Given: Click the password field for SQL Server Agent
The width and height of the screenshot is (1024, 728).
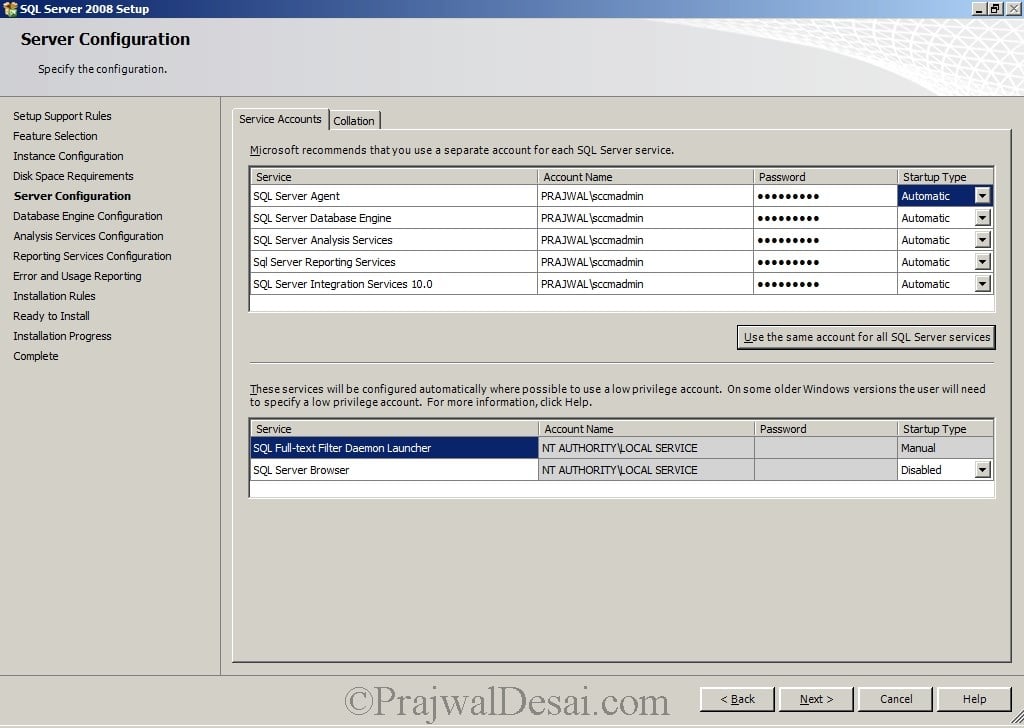Looking at the screenshot, I should (825, 196).
